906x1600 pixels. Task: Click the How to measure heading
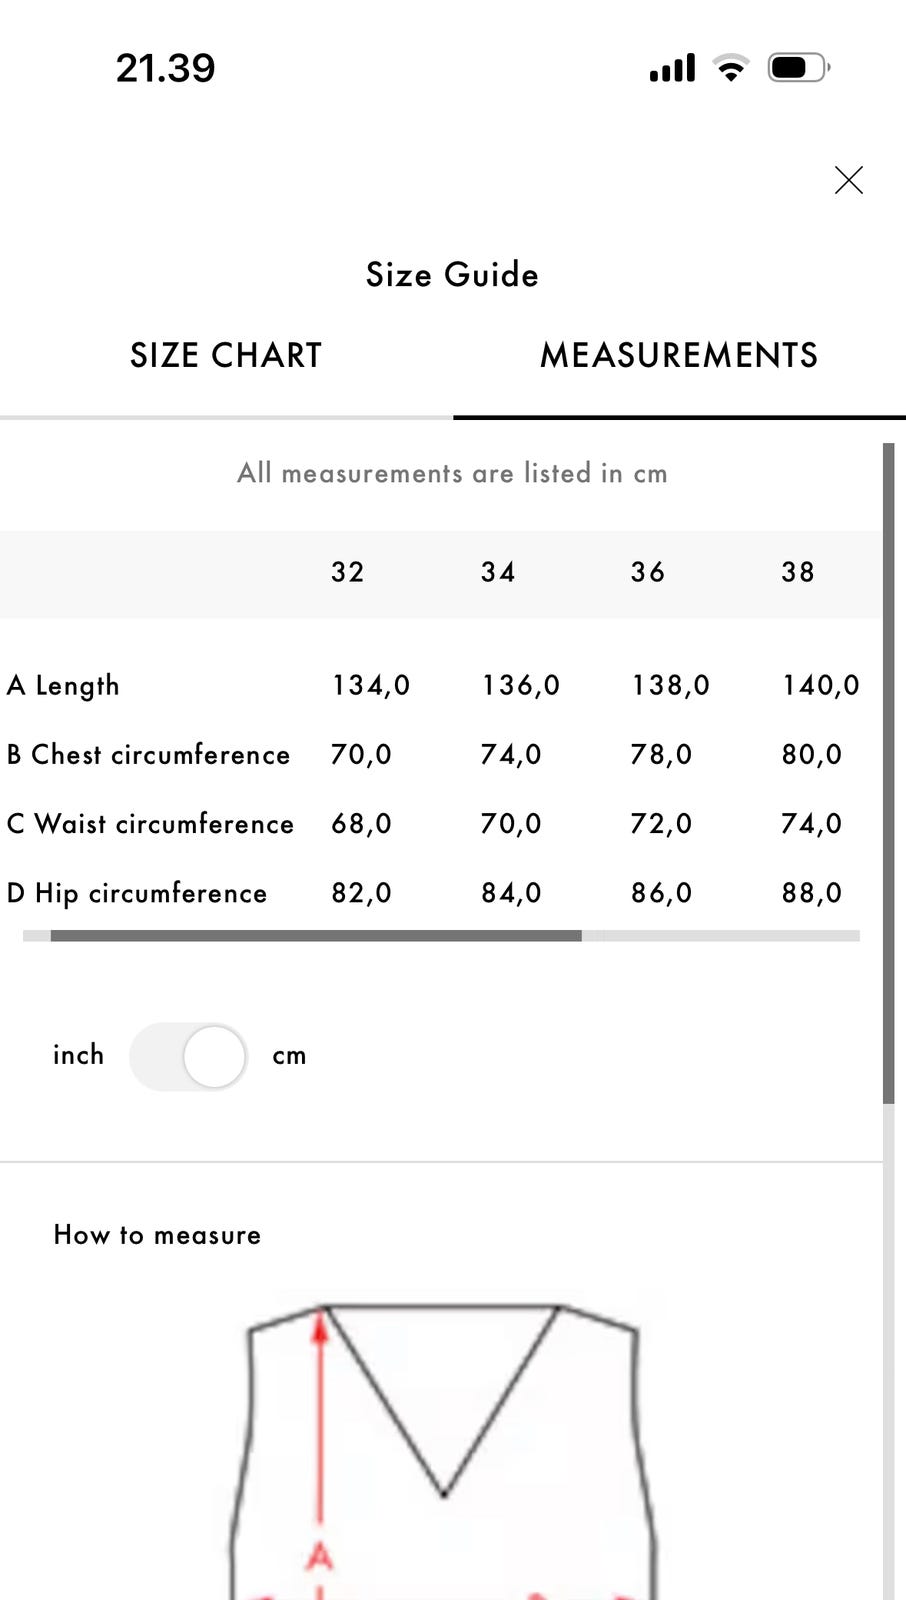(157, 1235)
